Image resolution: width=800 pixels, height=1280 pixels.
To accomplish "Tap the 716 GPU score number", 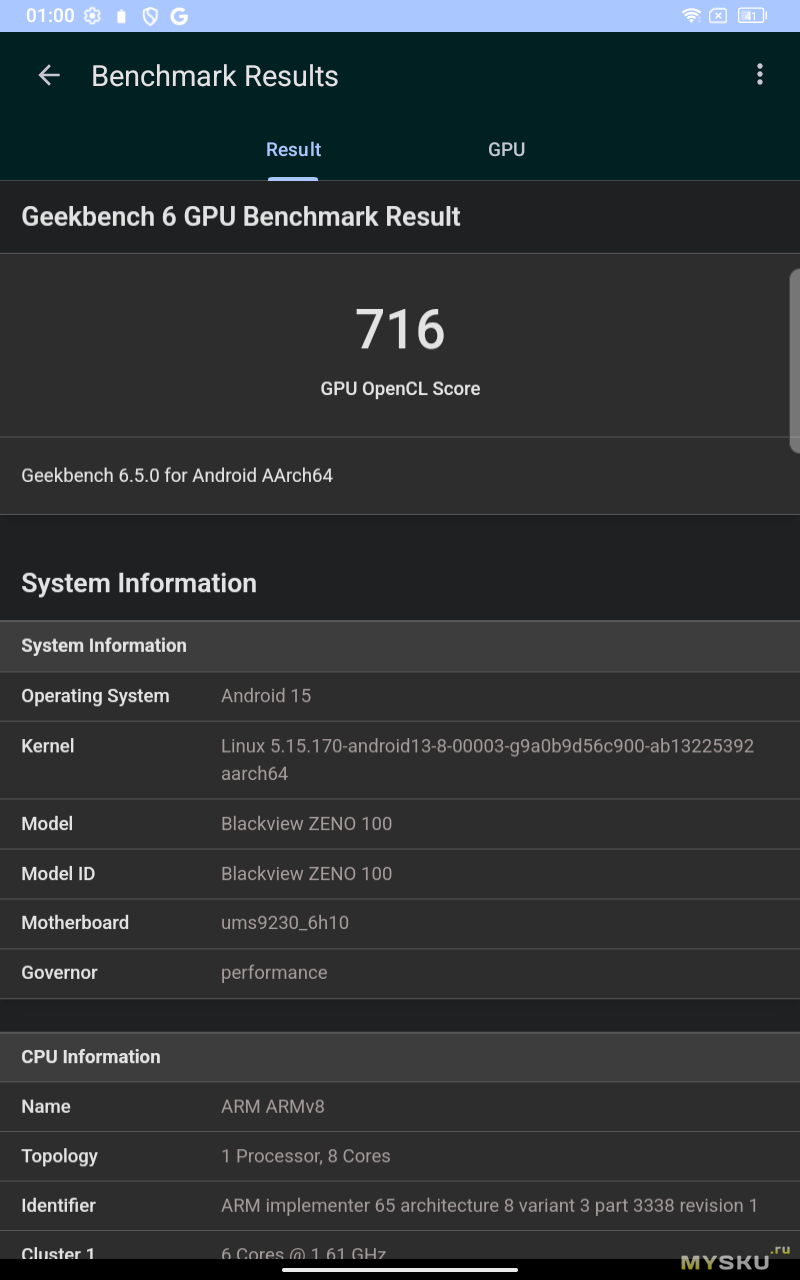I will click(400, 329).
